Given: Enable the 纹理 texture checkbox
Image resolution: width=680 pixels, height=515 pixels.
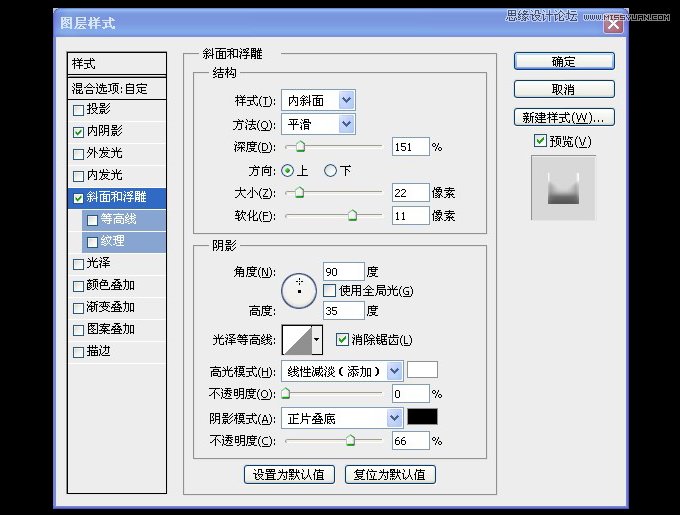Looking at the screenshot, I should click(x=92, y=242).
